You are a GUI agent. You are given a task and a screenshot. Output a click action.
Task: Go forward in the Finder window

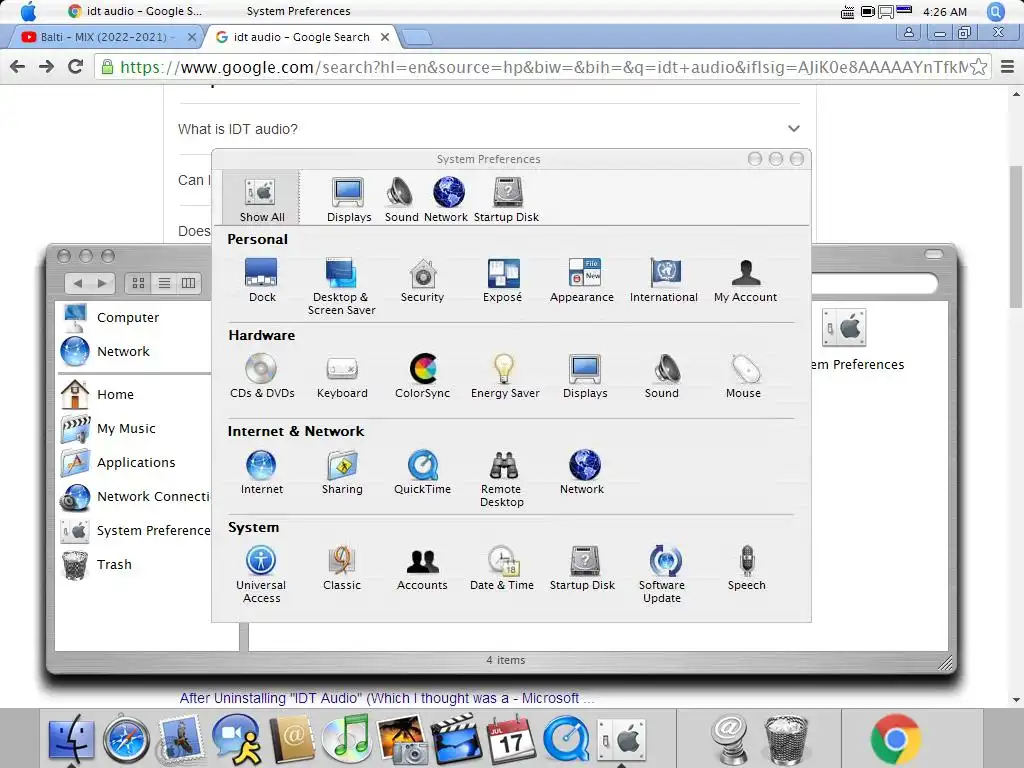click(102, 283)
